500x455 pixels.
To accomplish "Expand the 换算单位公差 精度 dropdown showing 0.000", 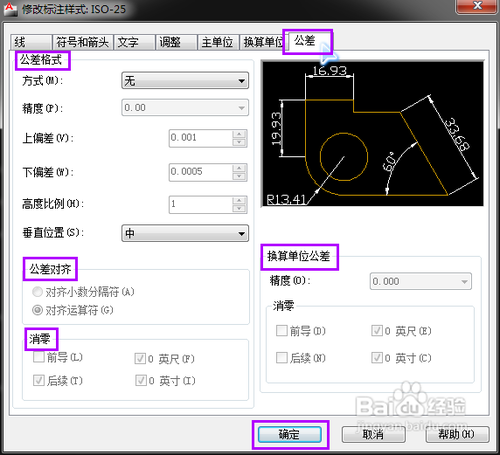I will tap(421, 281).
